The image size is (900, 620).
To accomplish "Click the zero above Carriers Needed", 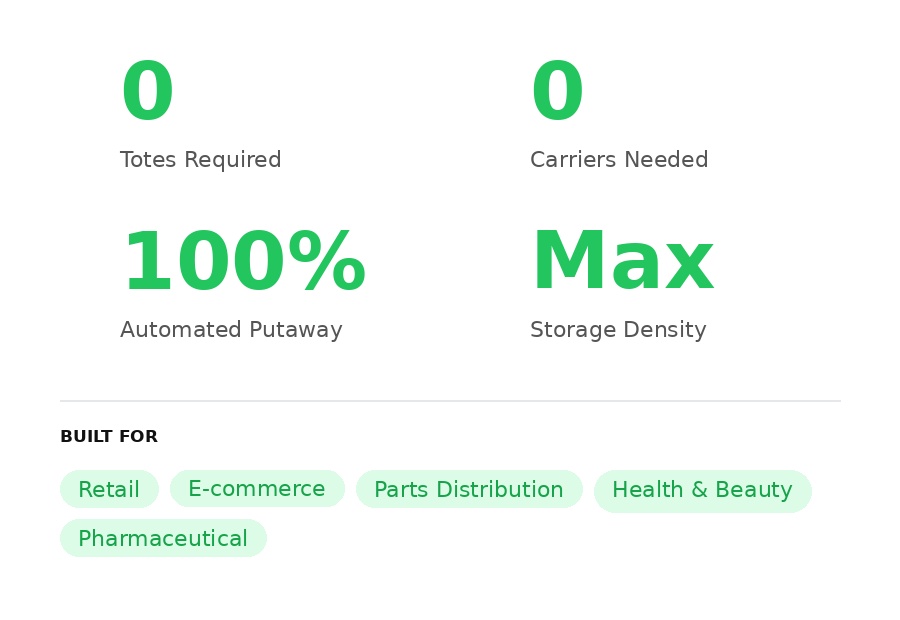I will click(x=557, y=91).
